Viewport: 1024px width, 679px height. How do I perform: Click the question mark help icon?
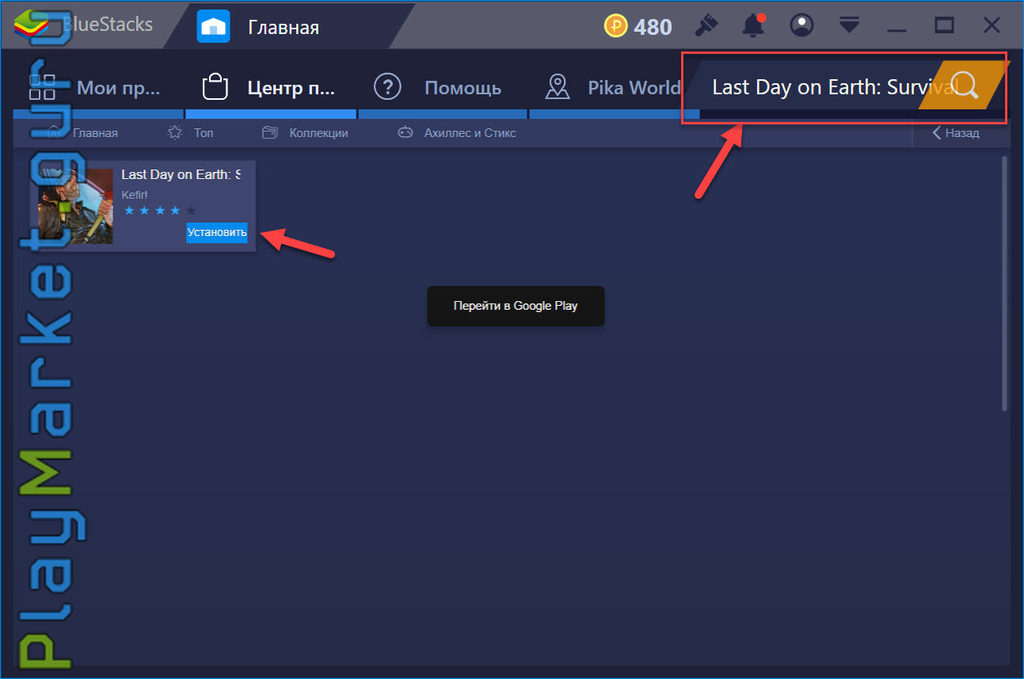coord(387,86)
